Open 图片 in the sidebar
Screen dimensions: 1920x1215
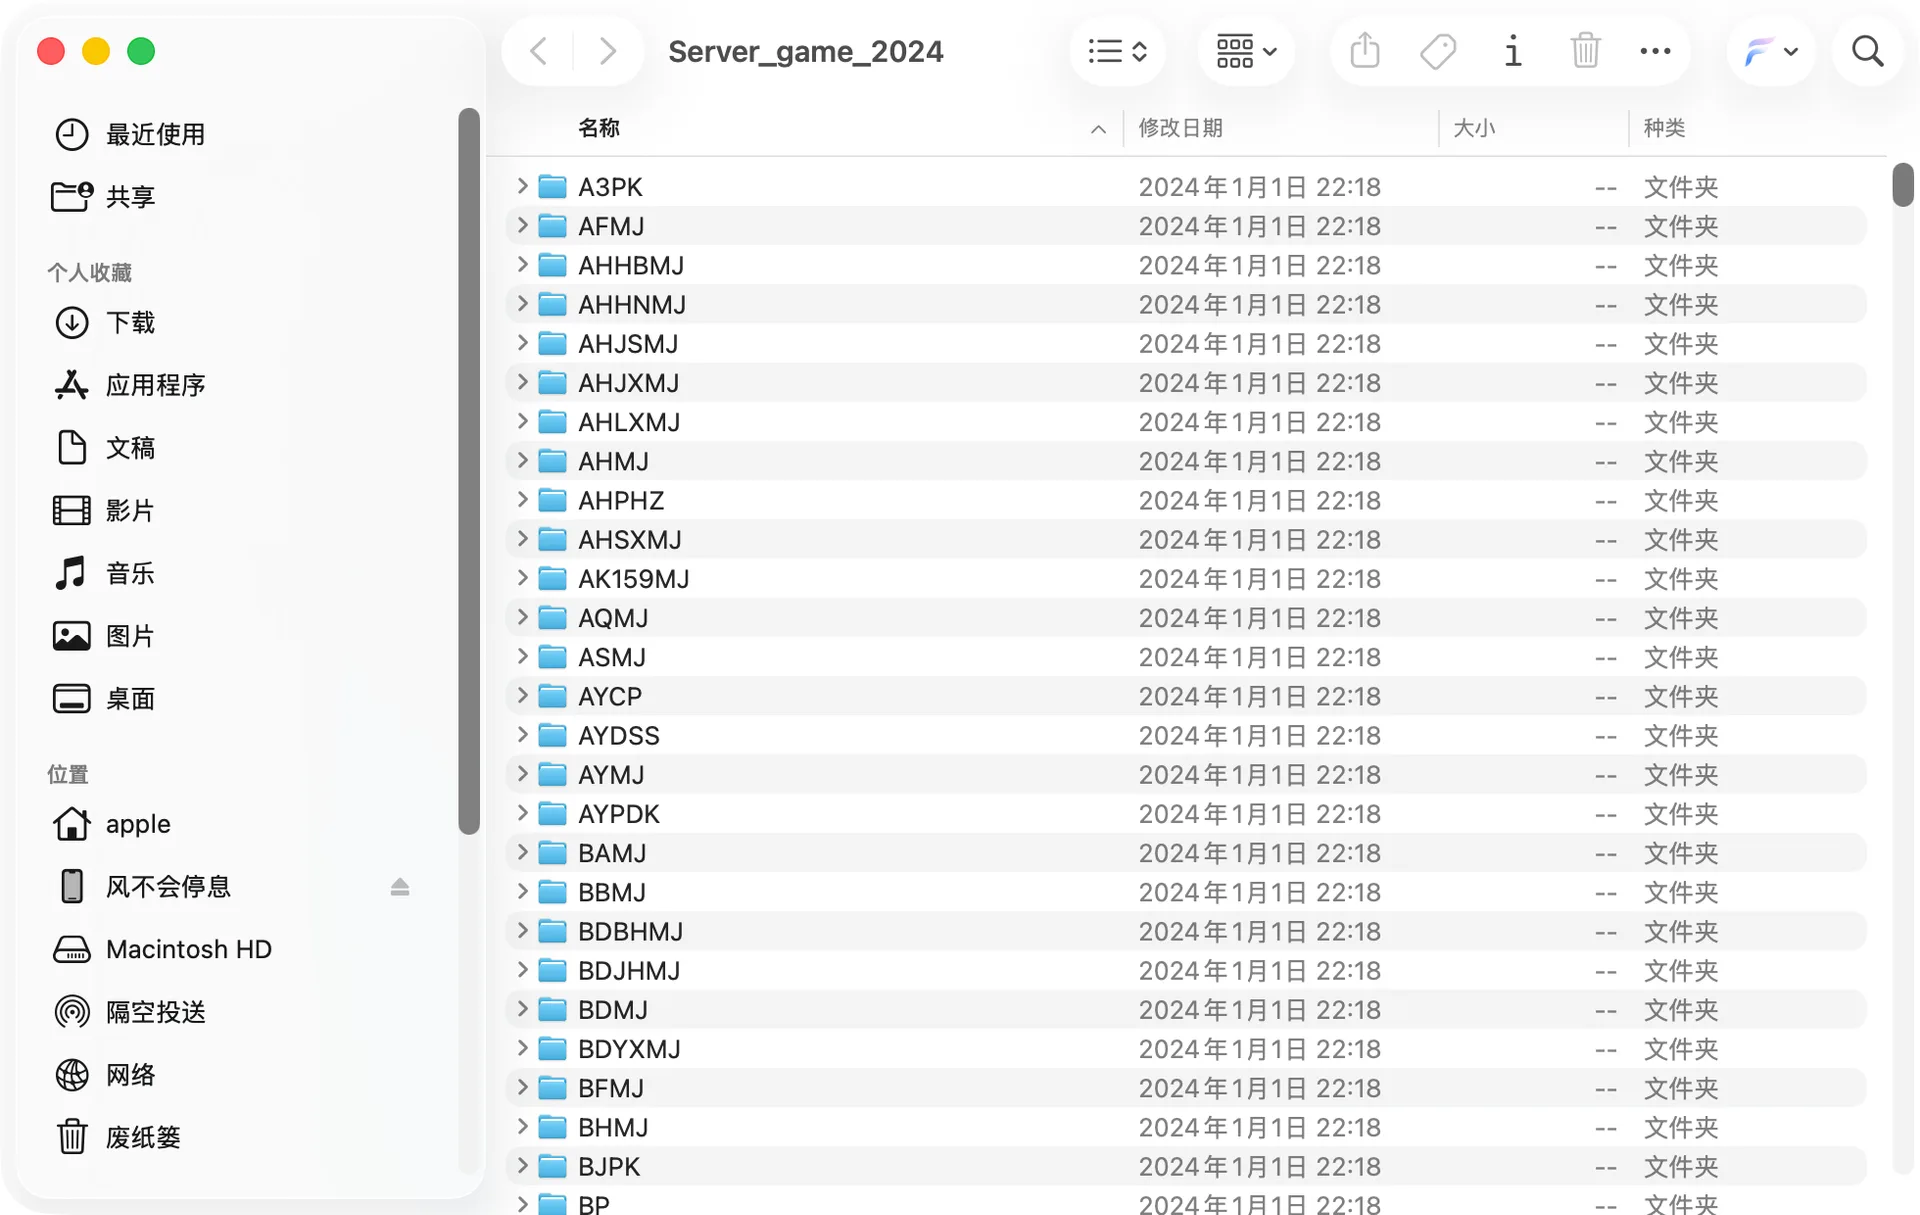pos(130,636)
